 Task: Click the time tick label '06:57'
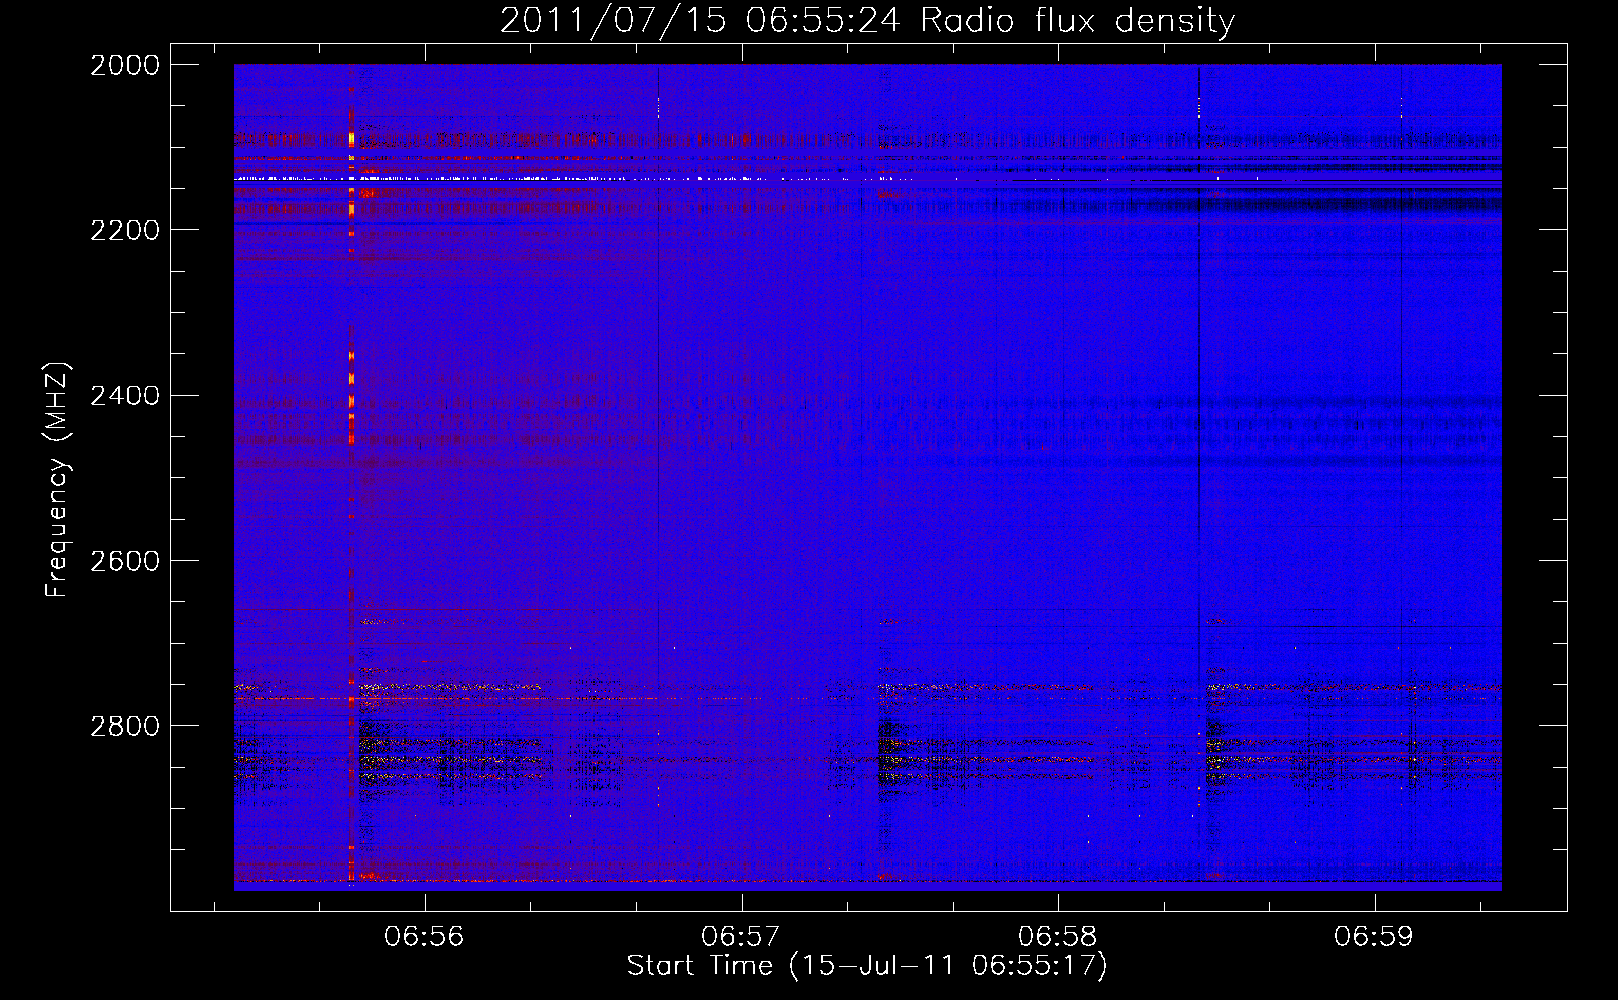click(741, 937)
